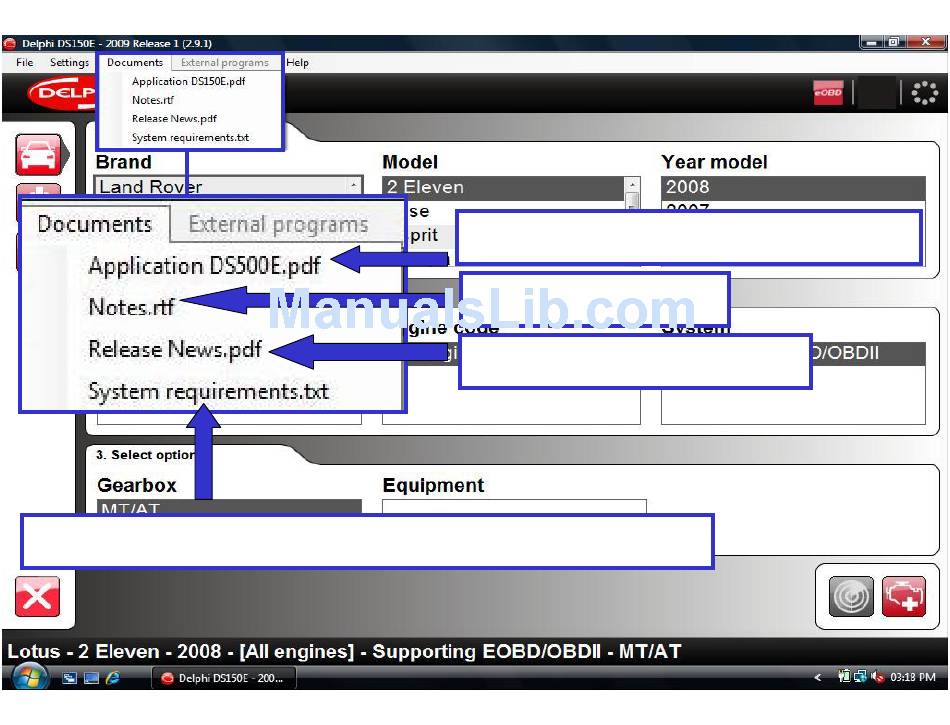Viewport: 950px width, 725px height.
Task: Click the empty Equipment list box
Action: coord(514,506)
